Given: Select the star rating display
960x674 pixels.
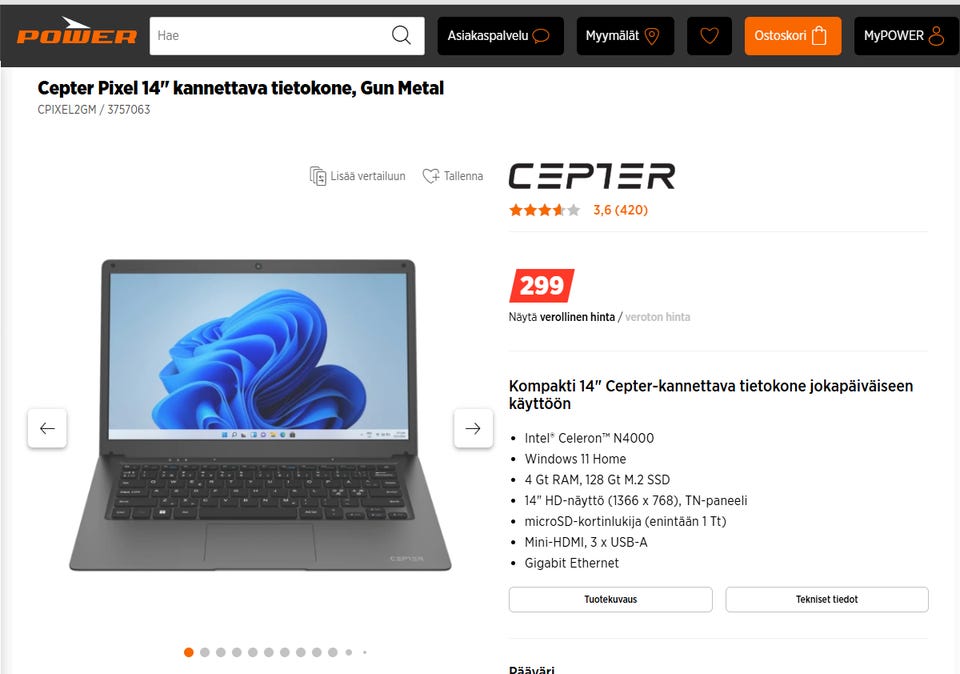Looking at the screenshot, I should click(544, 210).
